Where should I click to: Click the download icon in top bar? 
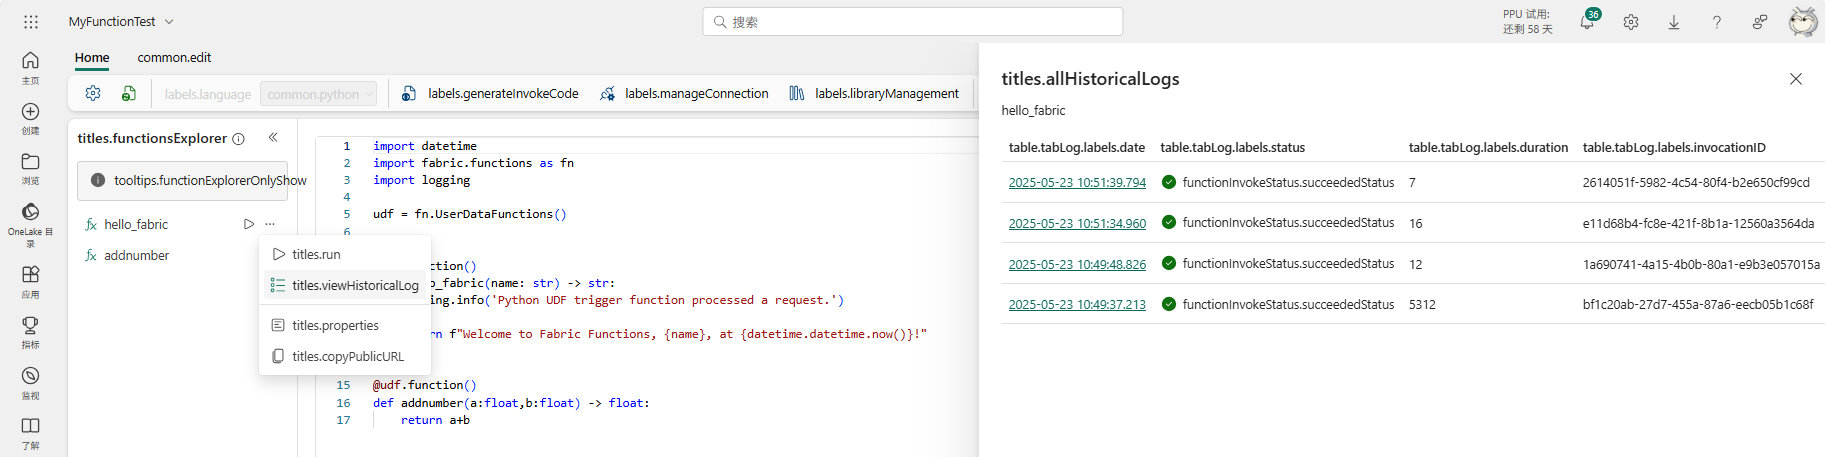tap(1674, 22)
